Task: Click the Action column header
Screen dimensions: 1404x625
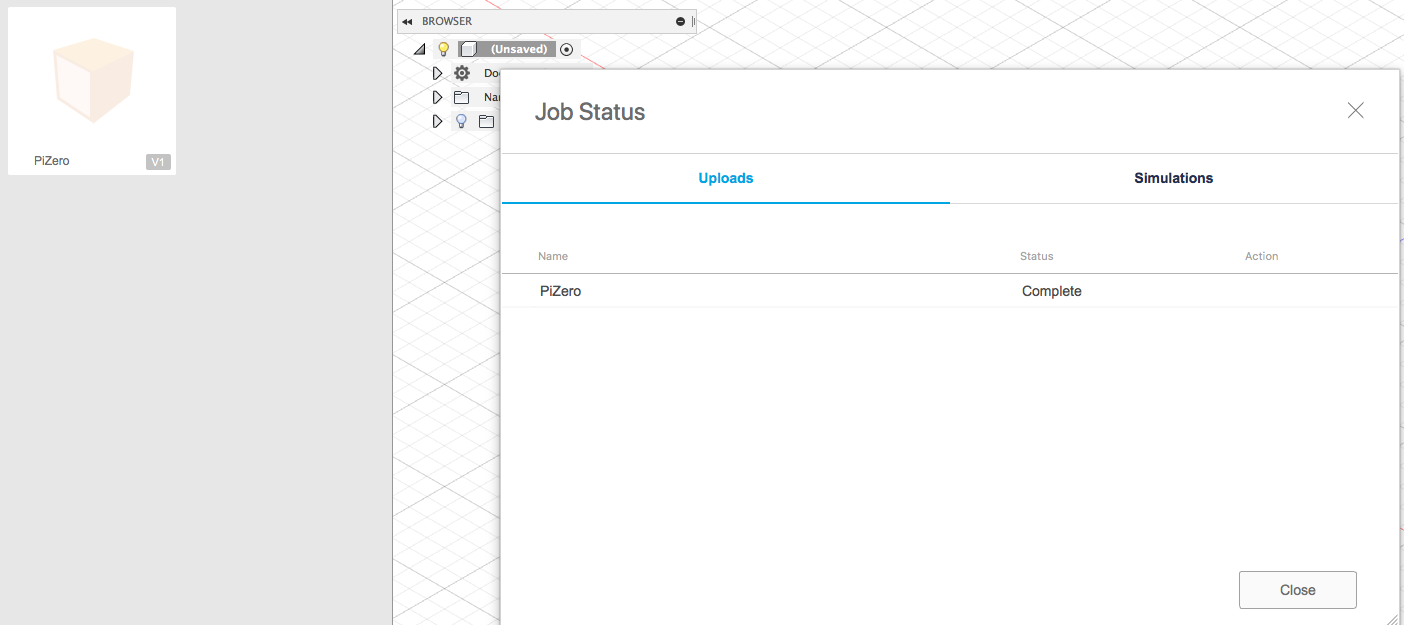Action: pos(1262,256)
